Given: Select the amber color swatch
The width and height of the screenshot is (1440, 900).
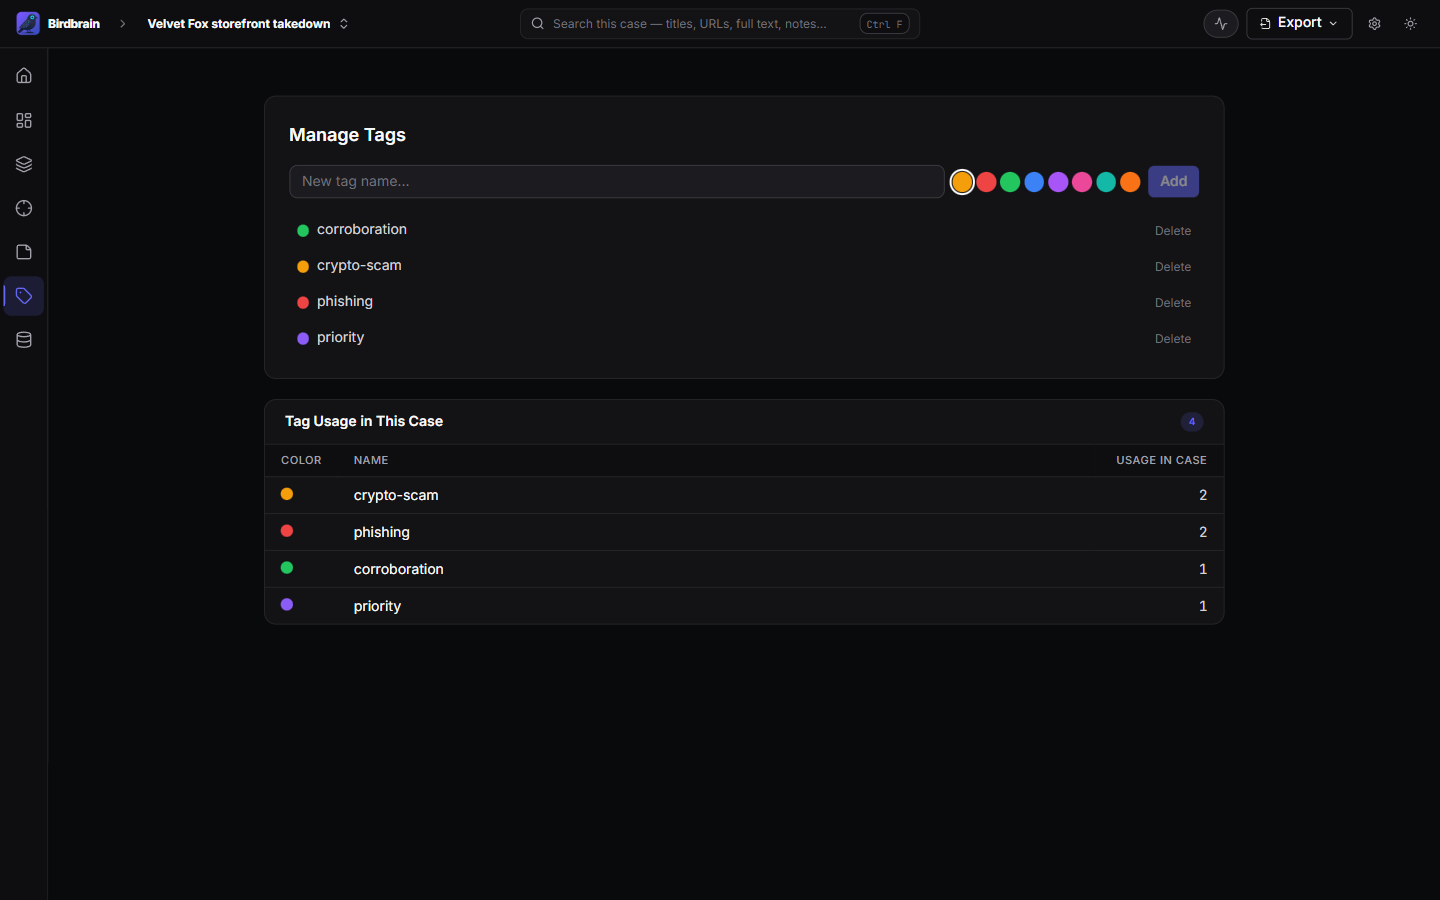Looking at the screenshot, I should tap(962, 182).
